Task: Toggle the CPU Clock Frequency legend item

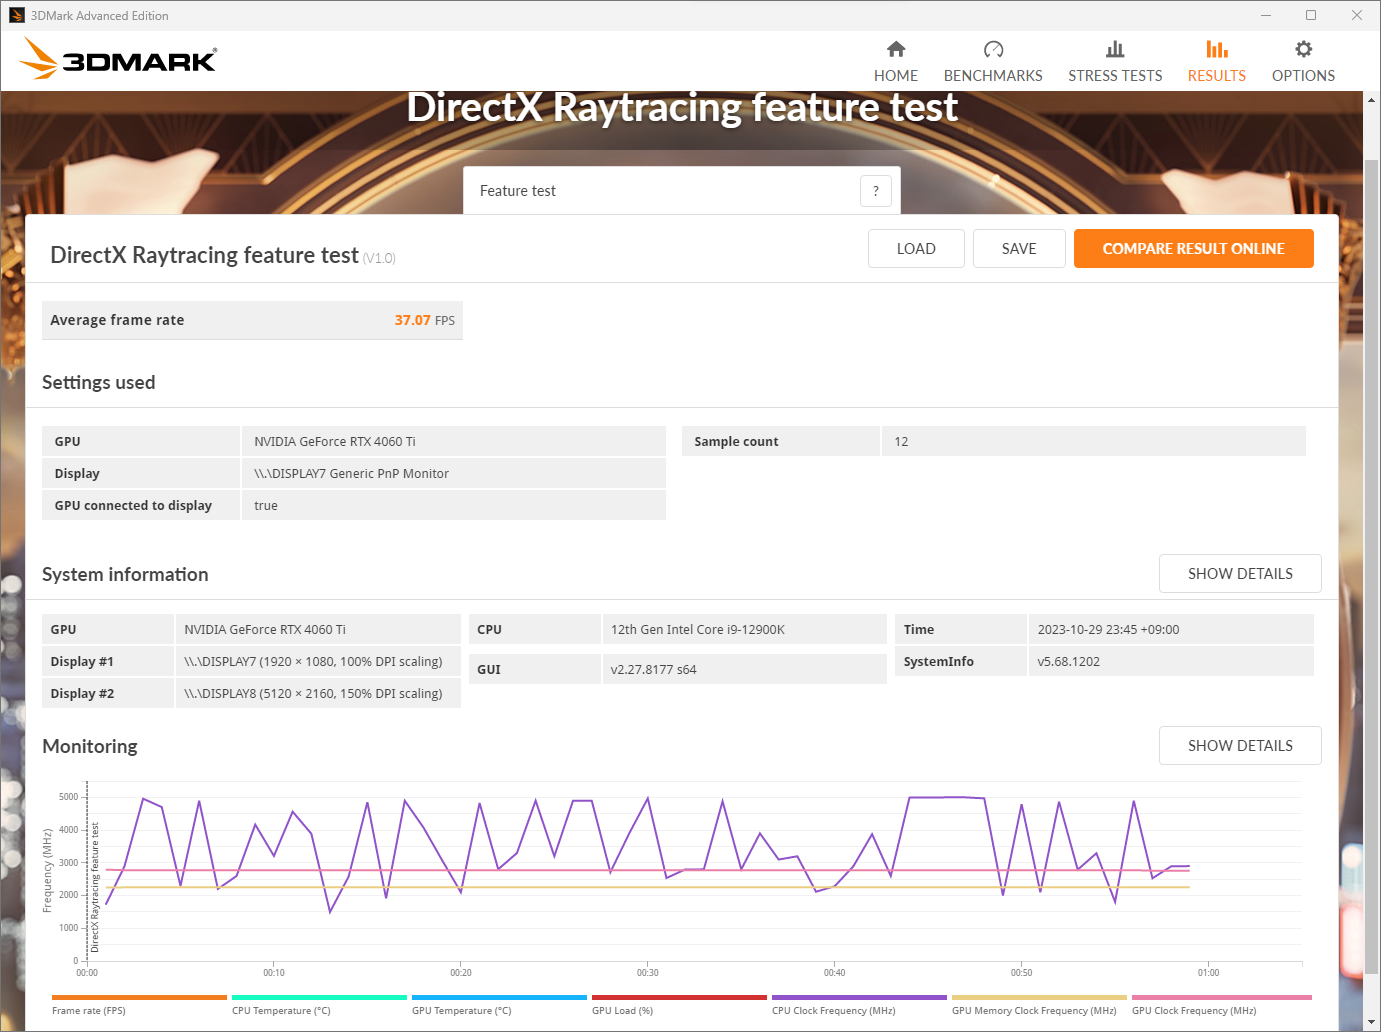Action: 859,1005
